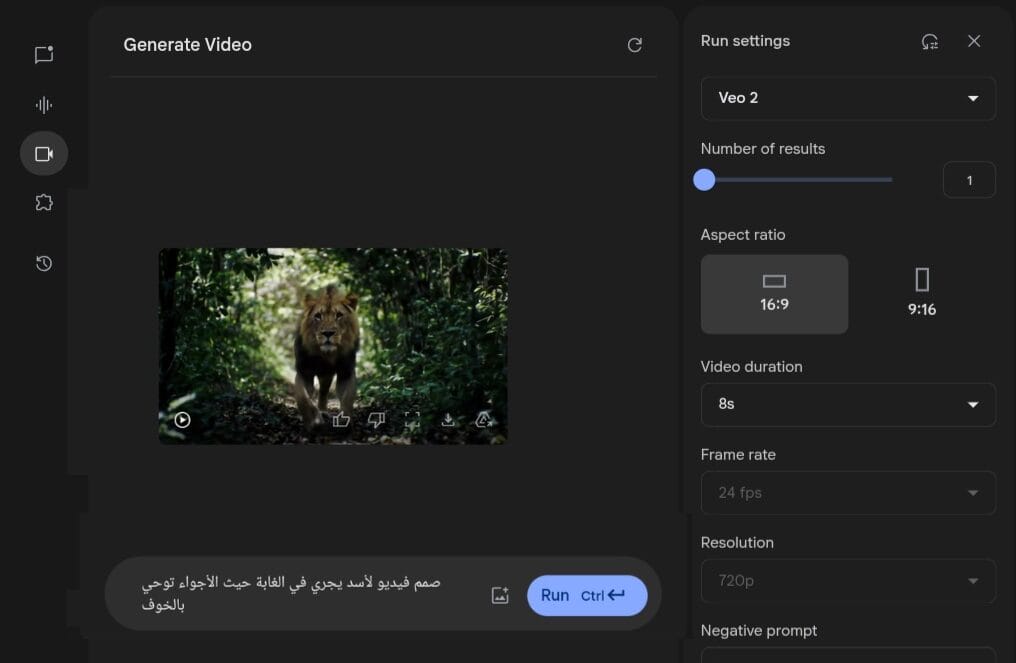The image size is (1016, 663).
Task: Click the Arabic prompt text field
Action: pyautogui.click(x=300, y=594)
